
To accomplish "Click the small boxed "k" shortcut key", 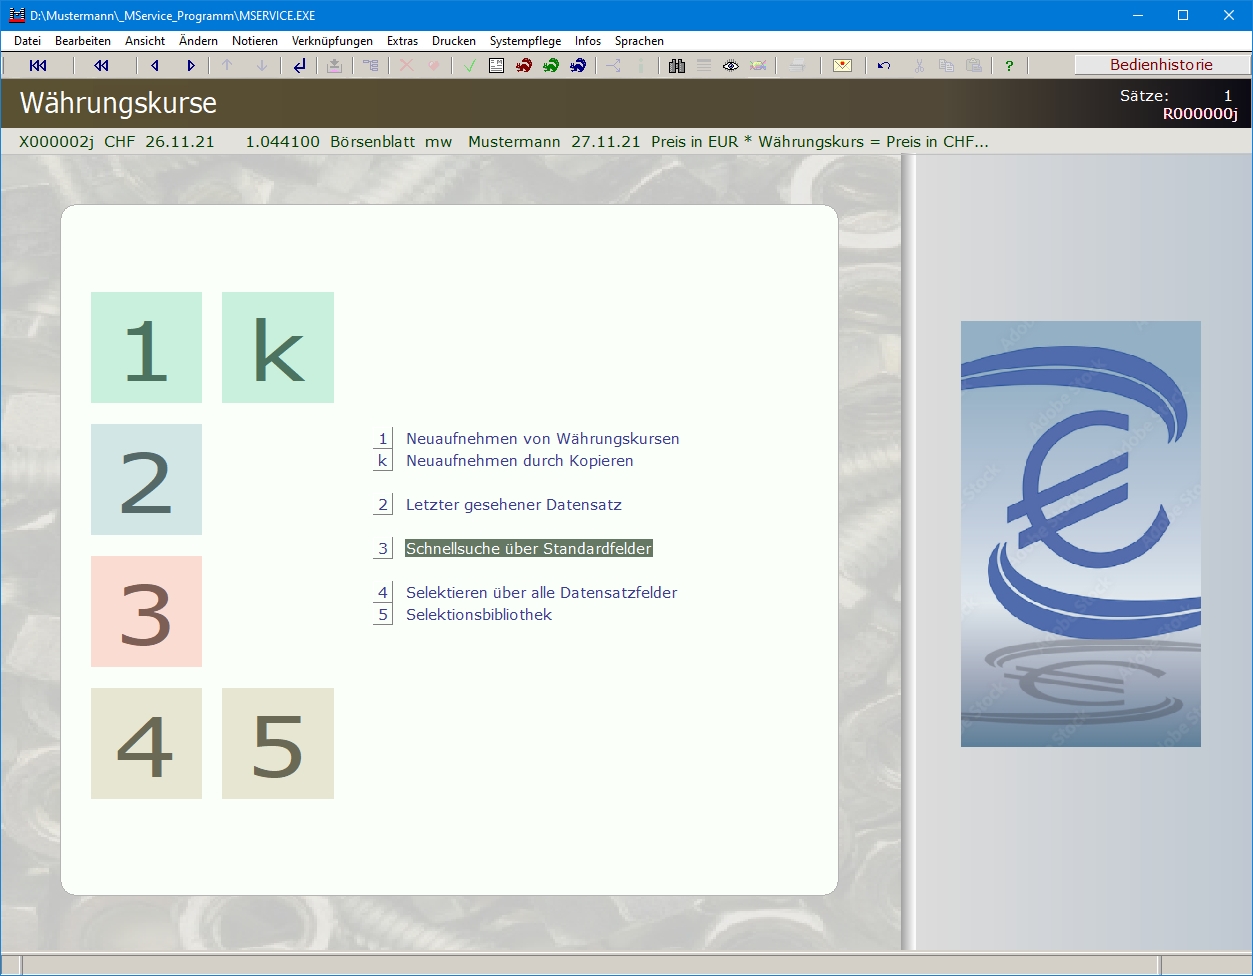I will point(382,461).
